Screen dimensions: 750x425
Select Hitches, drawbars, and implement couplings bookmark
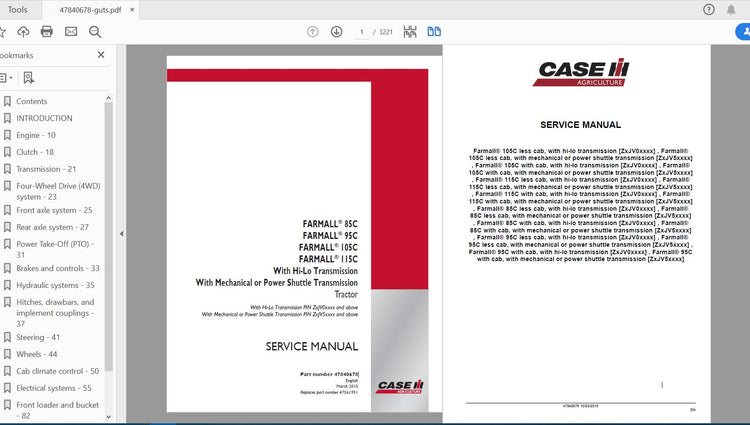55,313
